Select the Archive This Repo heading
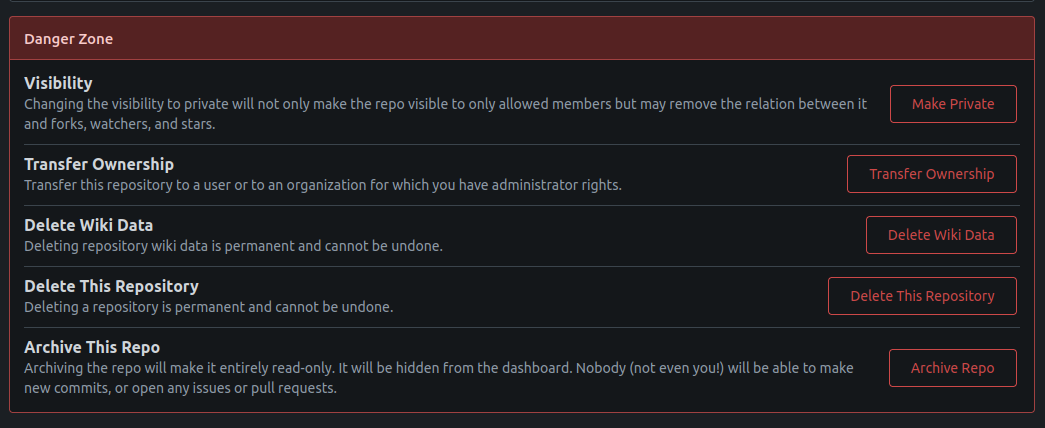 coord(92,347)
